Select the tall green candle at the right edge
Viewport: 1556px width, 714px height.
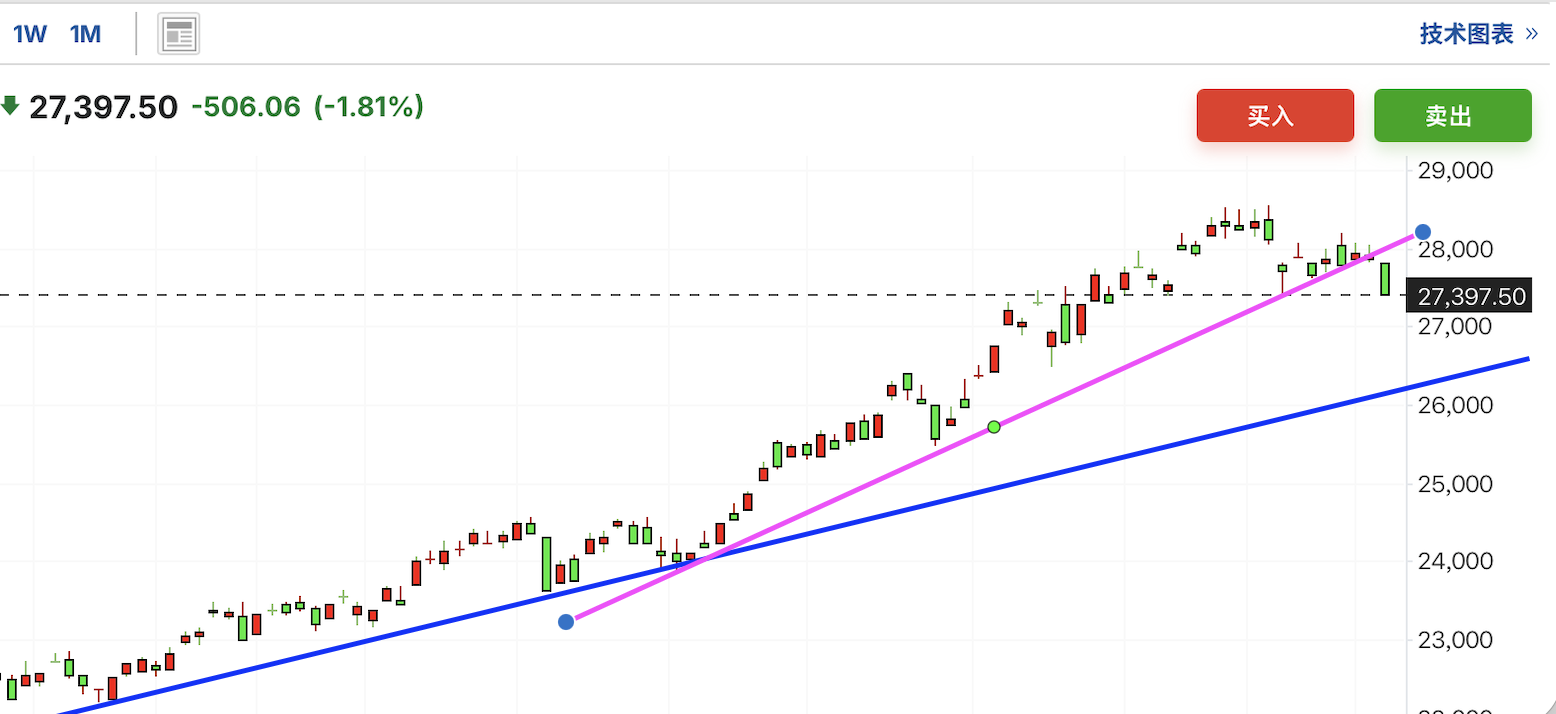tap(1385, 277)
